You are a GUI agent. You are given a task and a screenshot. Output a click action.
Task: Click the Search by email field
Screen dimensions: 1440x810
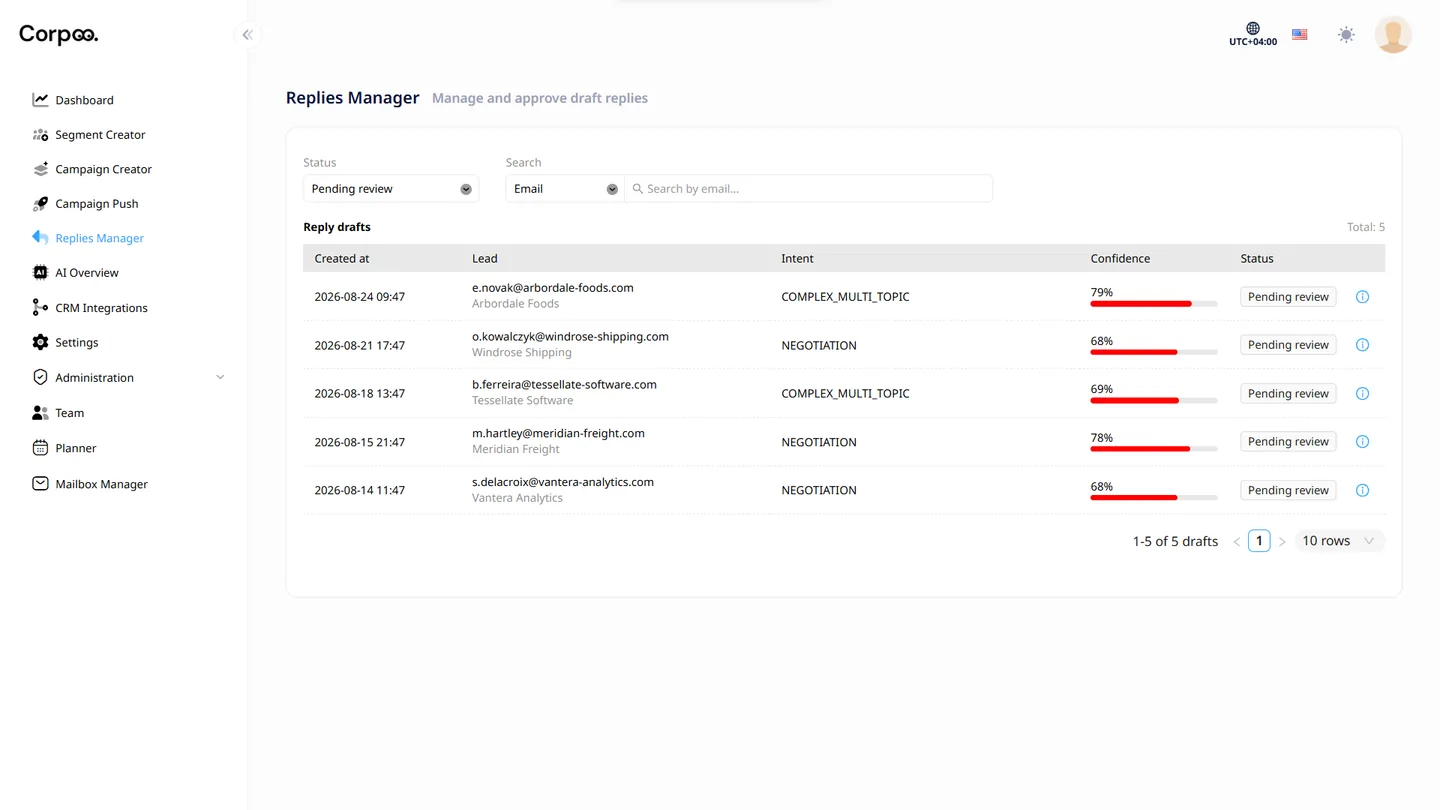coord(809,189)
